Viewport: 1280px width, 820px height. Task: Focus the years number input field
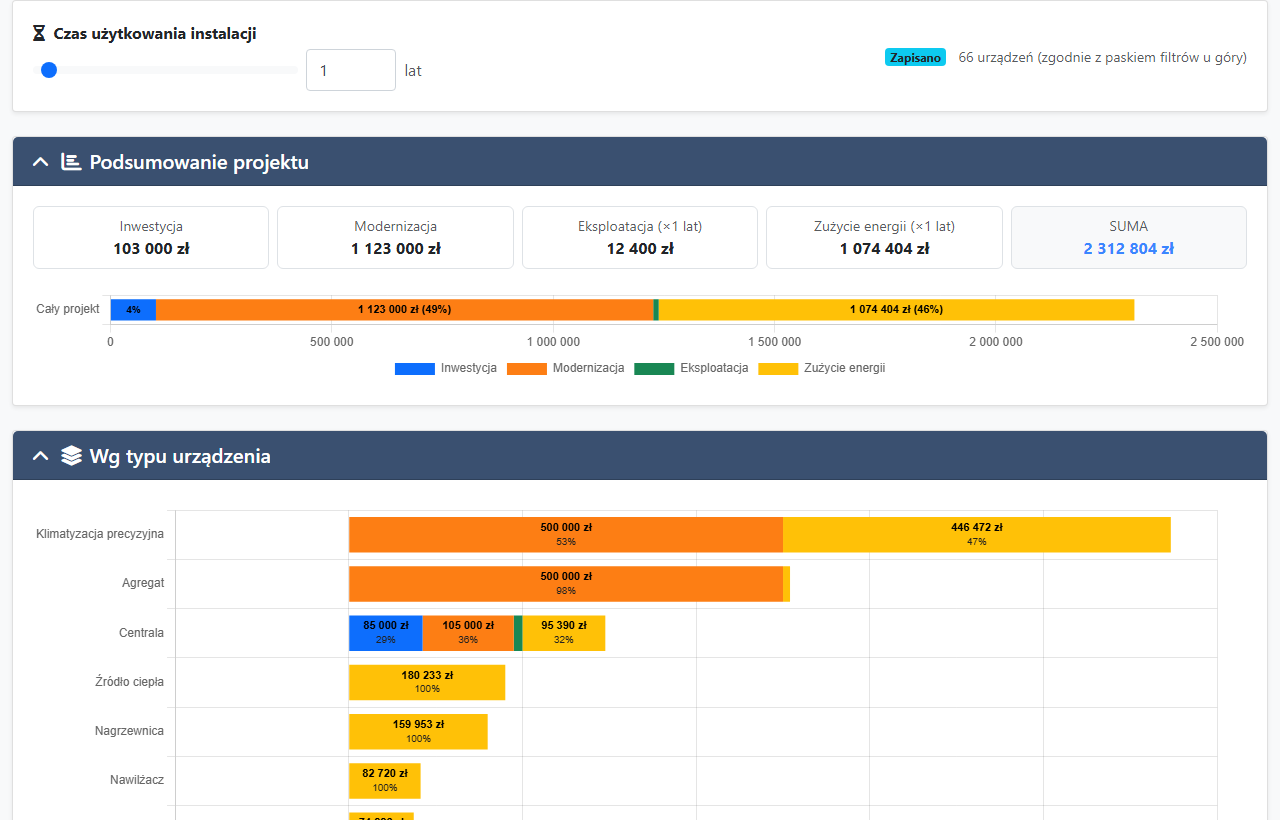[351, 70]
